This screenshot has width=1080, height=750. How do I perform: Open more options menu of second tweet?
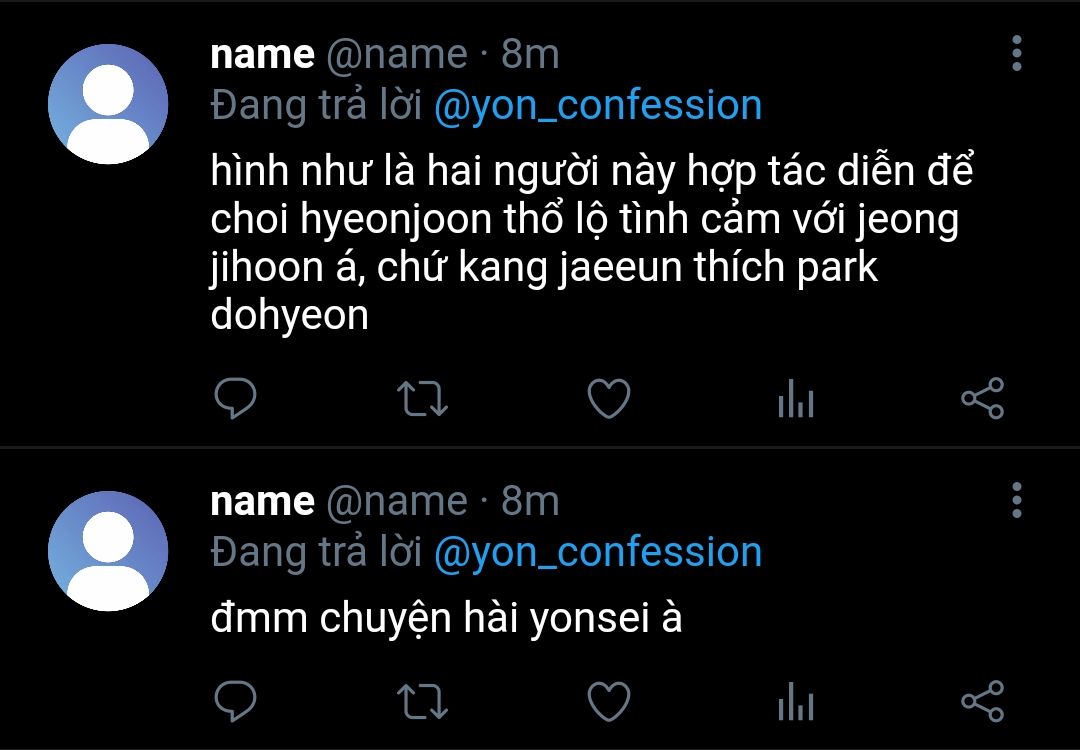[x=1017, y=500]
